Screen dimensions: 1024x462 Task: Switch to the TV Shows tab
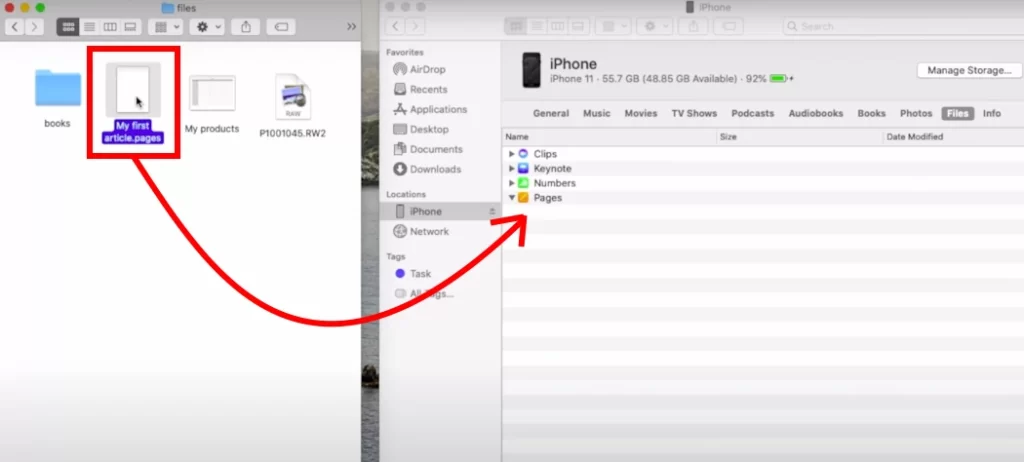(694, 113)
